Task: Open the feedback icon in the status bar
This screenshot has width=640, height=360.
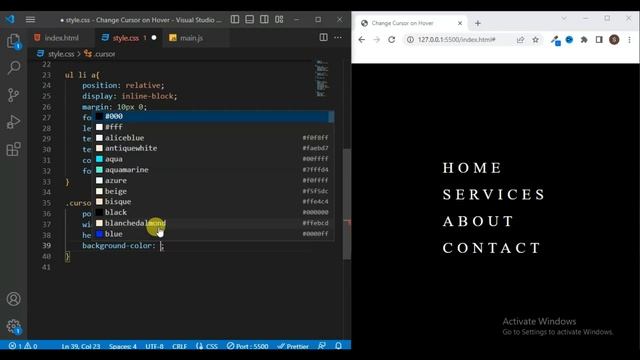Action: tap(322, 346)
